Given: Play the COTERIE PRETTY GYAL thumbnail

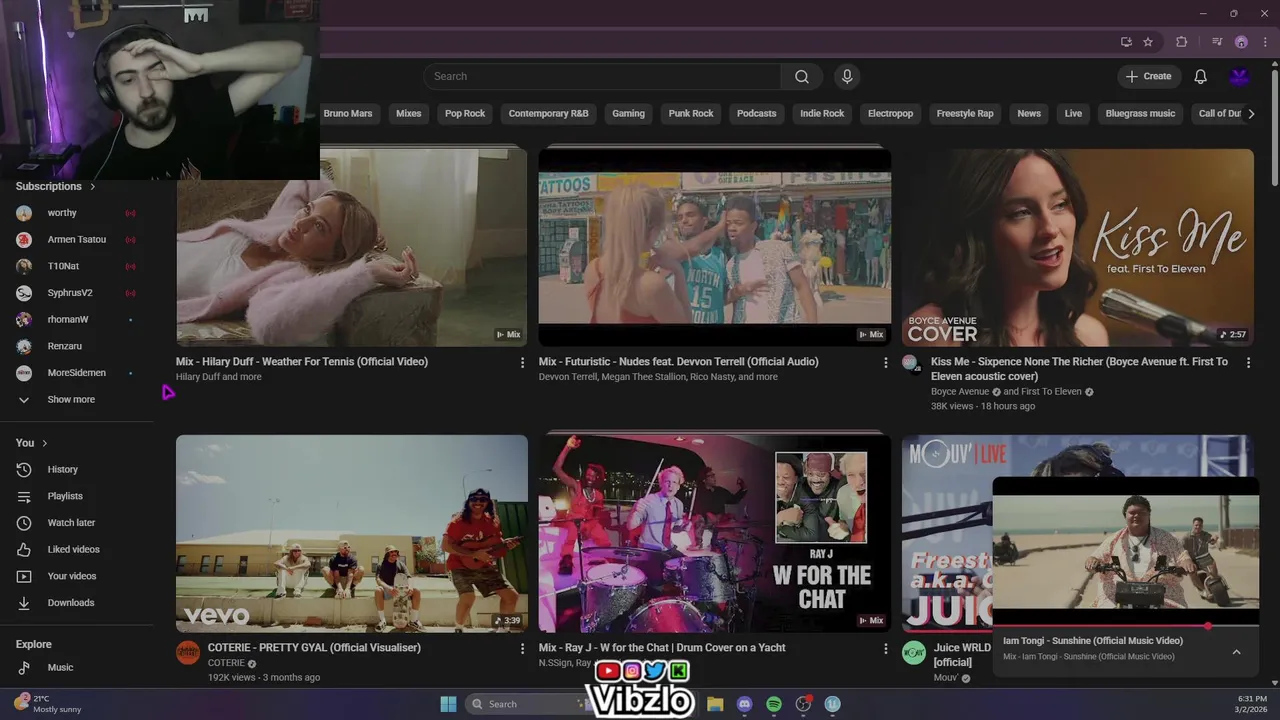Looking at the screenshot, I should [x=352, y=533].
